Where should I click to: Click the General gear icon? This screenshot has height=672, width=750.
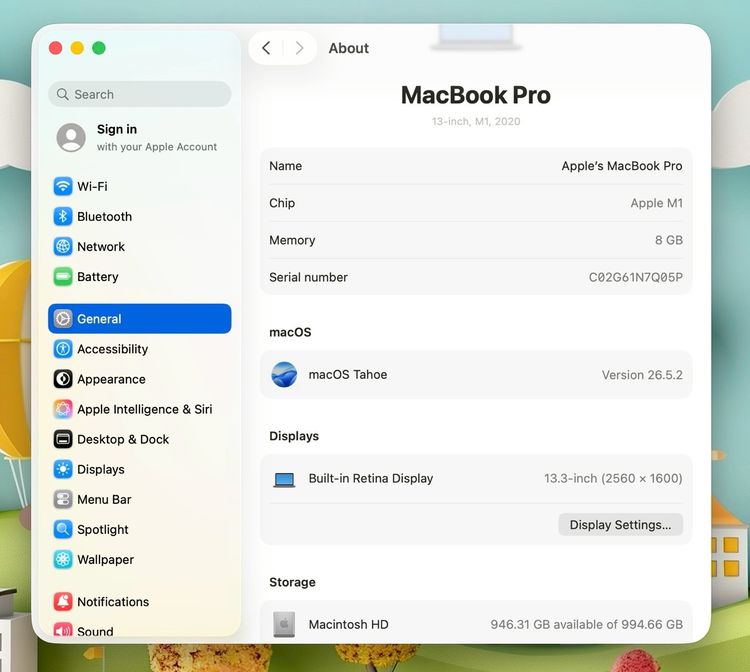pos(63,319)
